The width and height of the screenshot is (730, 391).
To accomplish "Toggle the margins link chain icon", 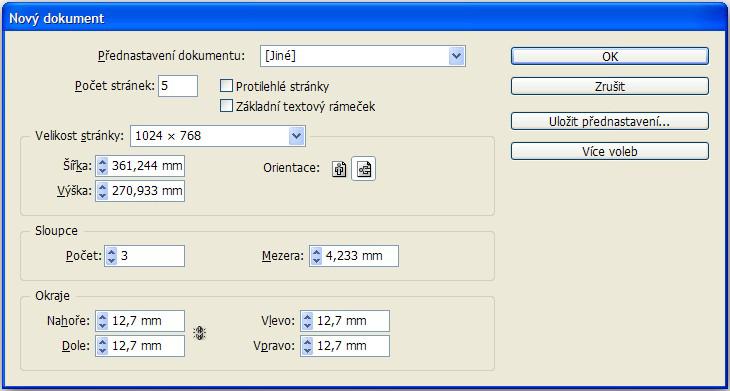I will [200, 333].
